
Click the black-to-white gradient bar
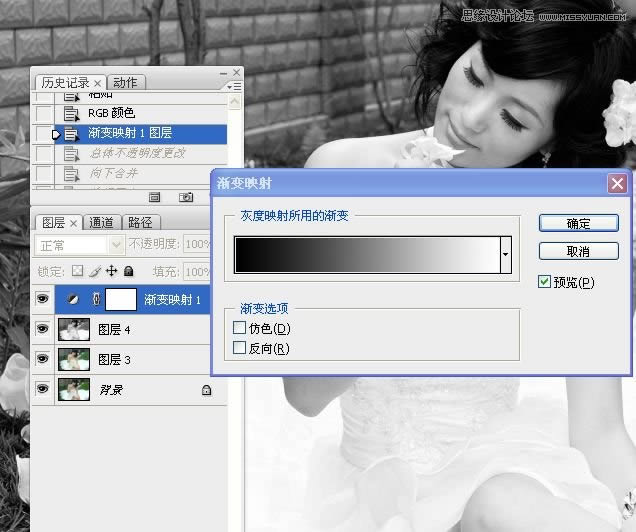pos(366,255)
